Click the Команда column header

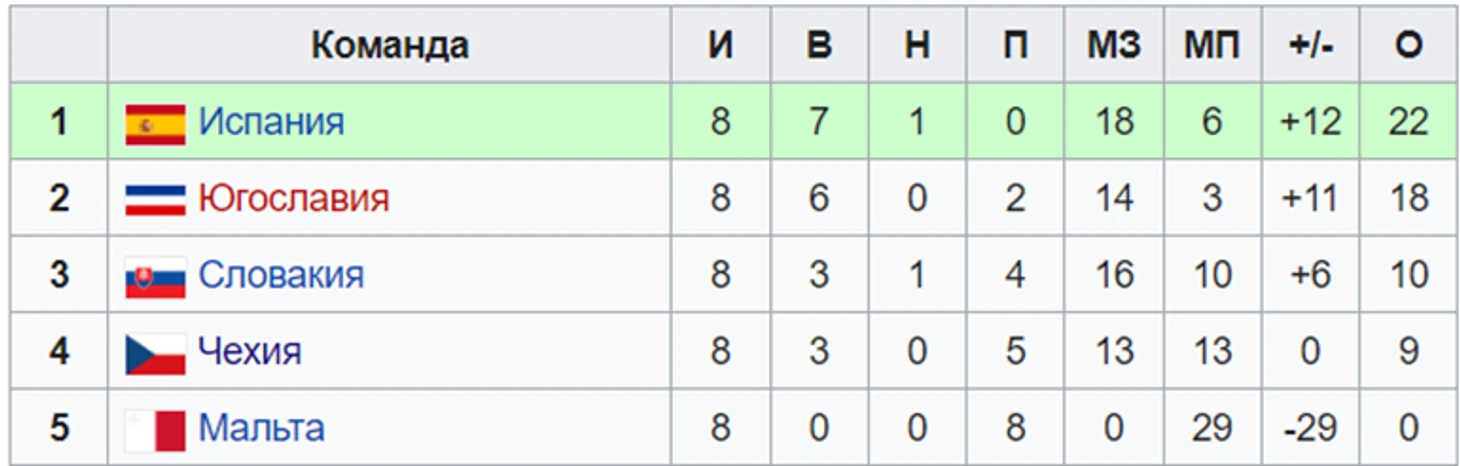[x=389, y=45]
